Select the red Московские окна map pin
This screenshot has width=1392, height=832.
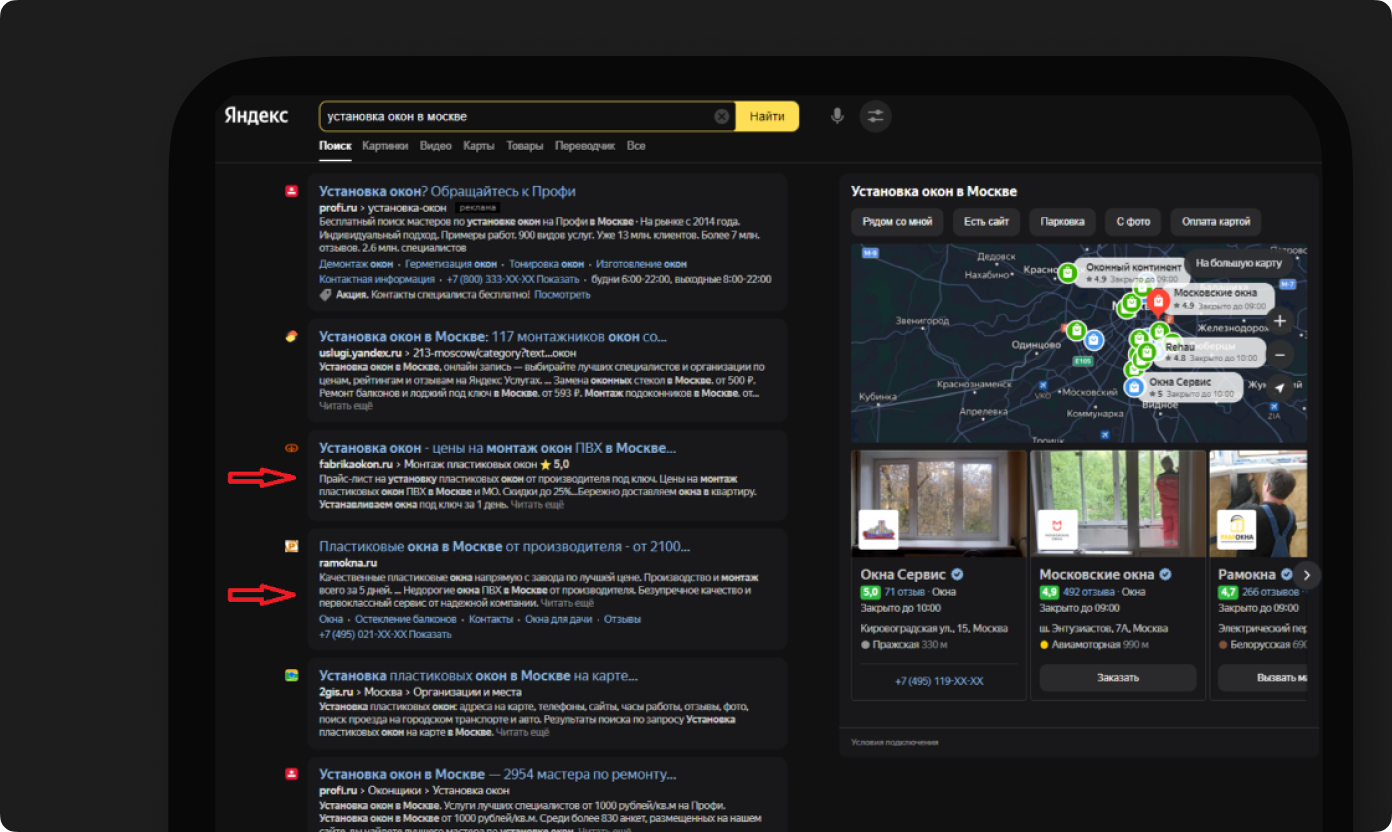[1158, 301]
